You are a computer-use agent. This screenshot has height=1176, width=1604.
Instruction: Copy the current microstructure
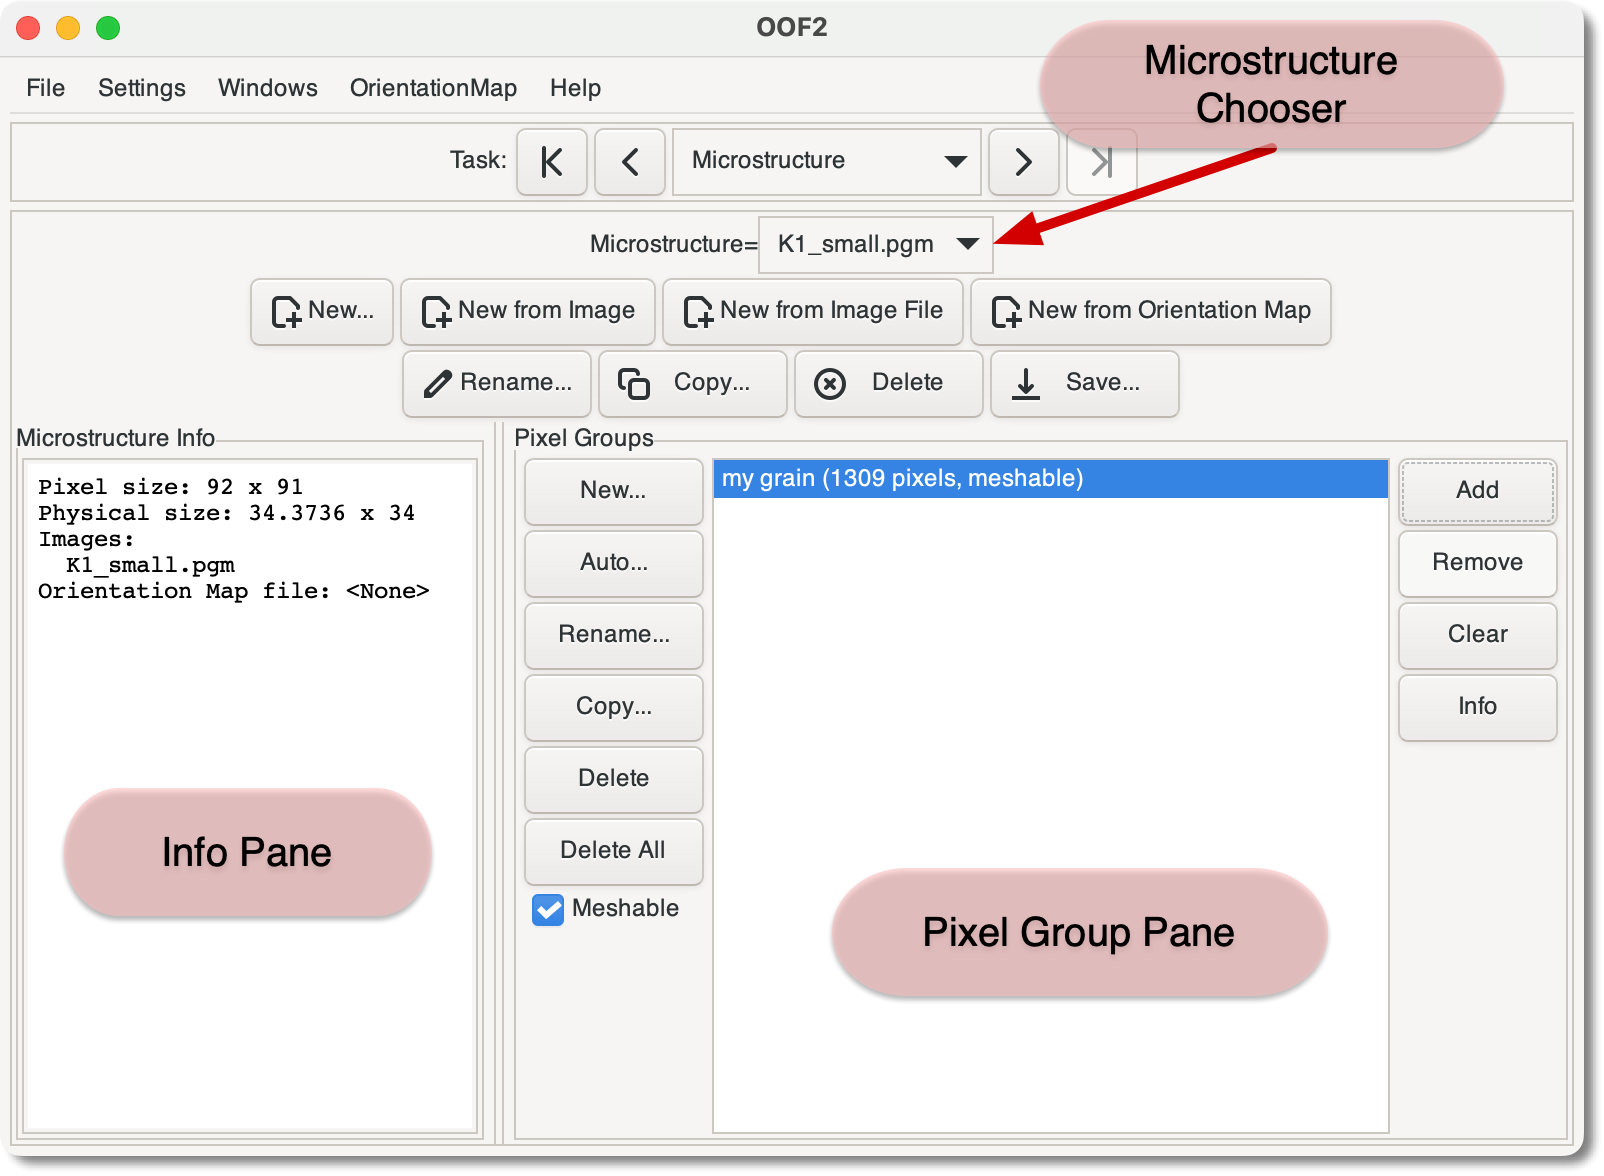pyautogui.click(x=692, y=383)
